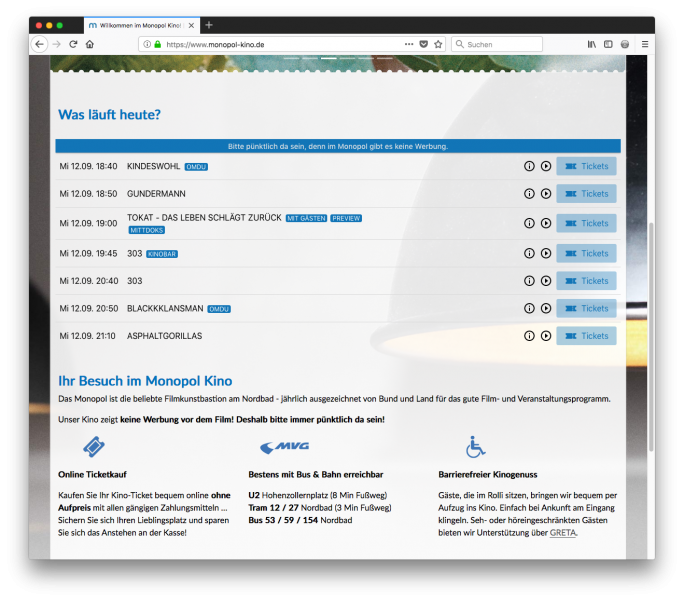Click the Suchen search field
Image resolution: width=684 pixels, height=600 pixels.
497,44
